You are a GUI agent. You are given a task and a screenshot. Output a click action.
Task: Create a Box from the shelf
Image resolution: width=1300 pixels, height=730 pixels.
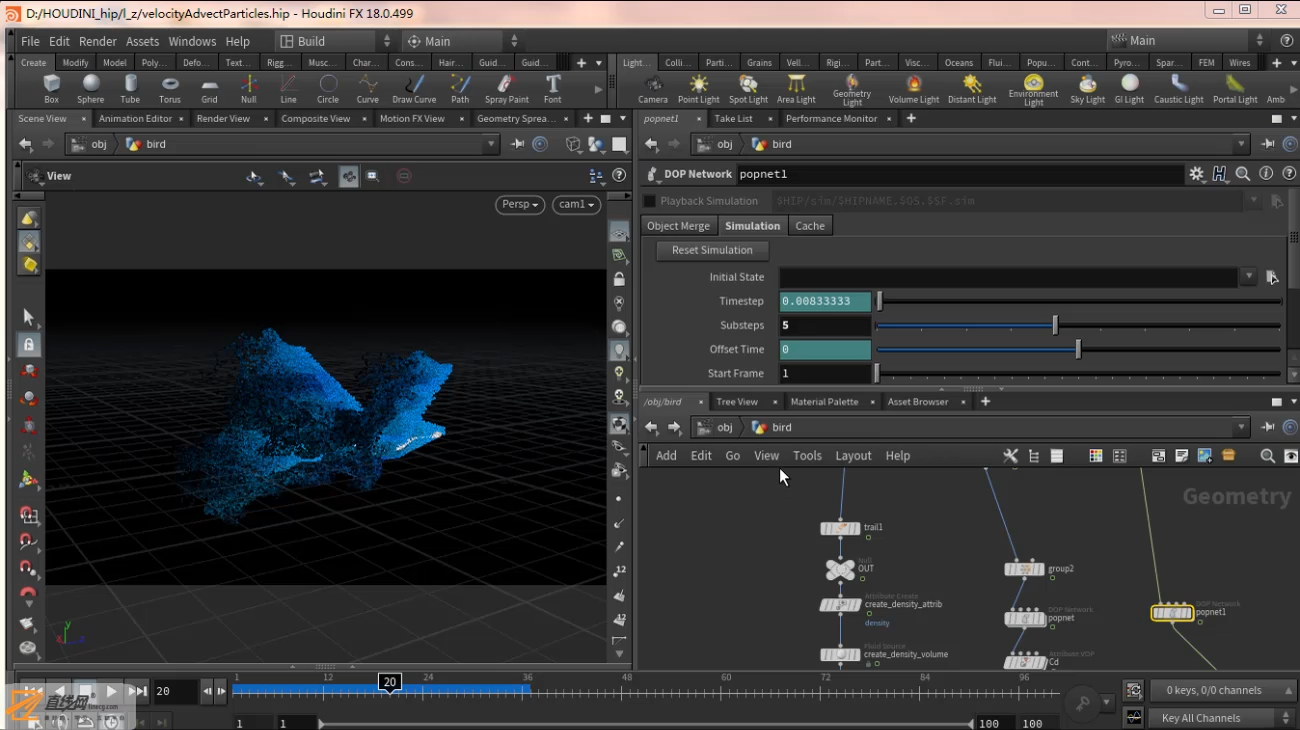pos(52,89)
